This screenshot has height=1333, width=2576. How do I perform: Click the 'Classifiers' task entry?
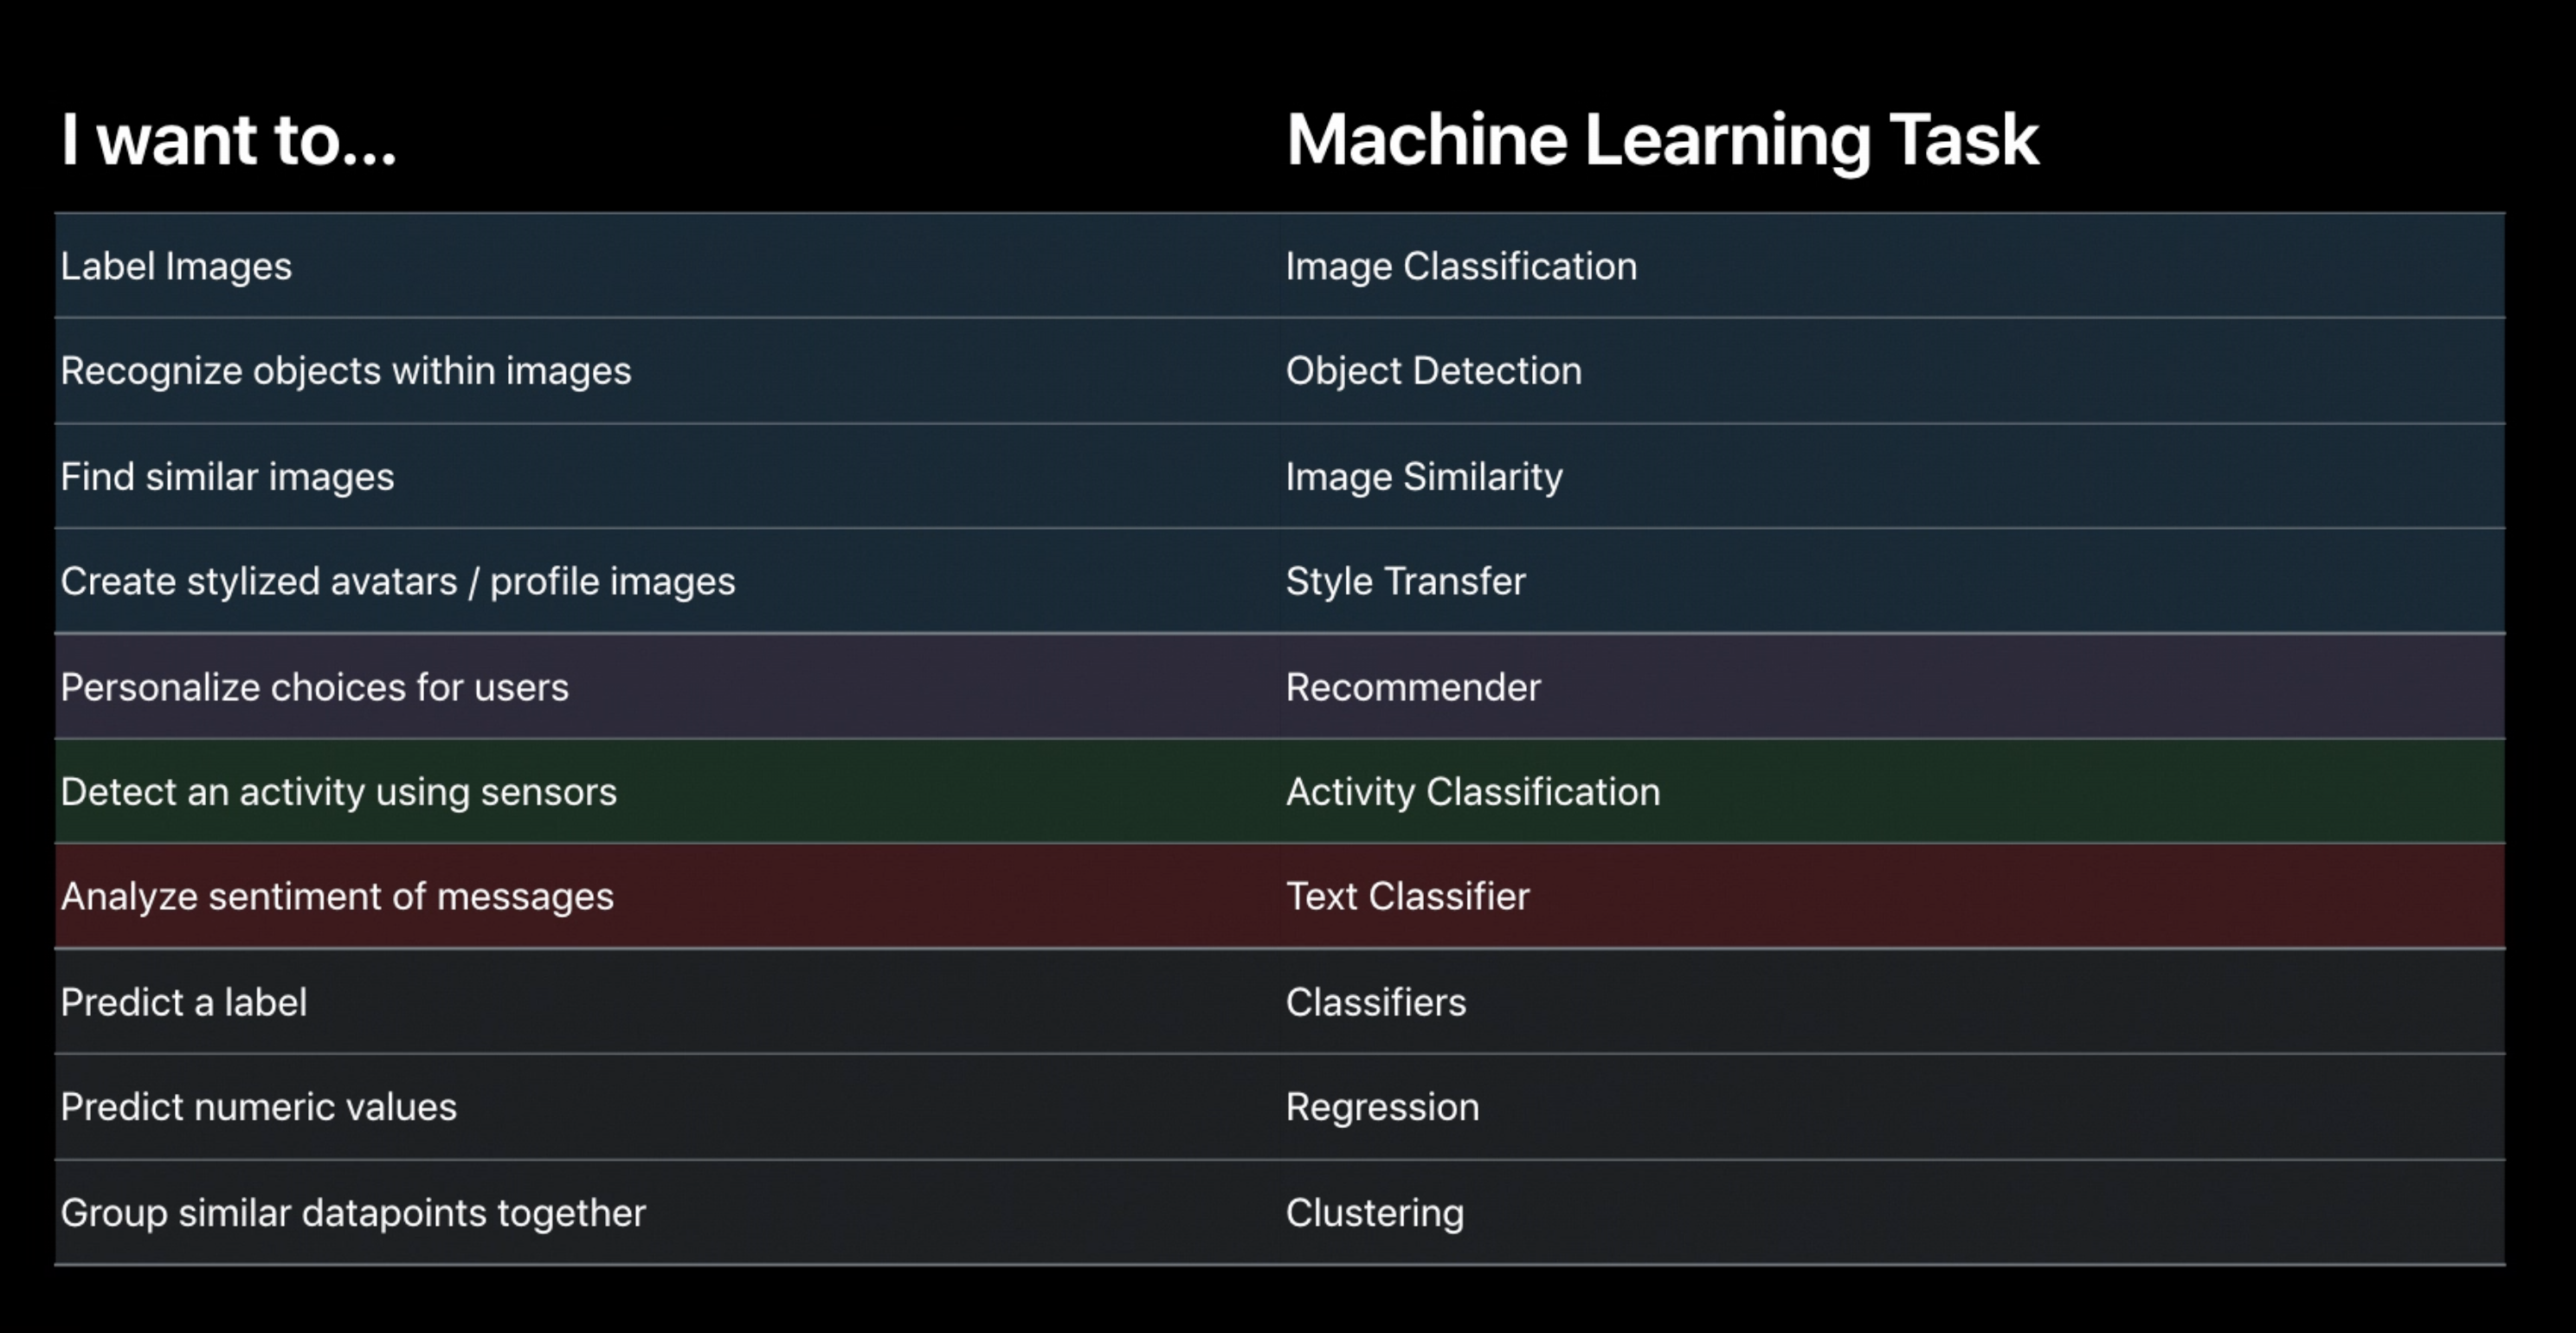coord(1375,1003)
